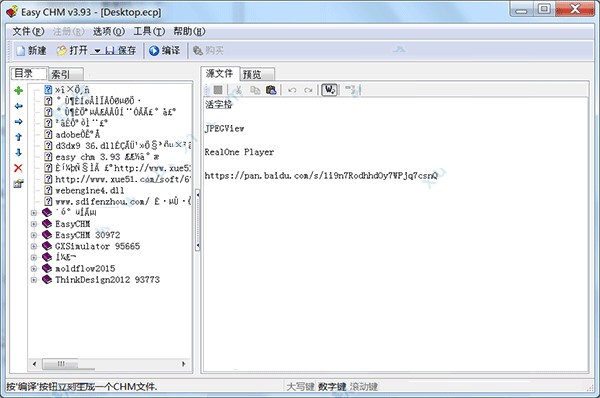Screen dimensions: 600x398
Task: Select the webengine4.dll tree item
Action: pyautogui.click(x=90, y=190)
